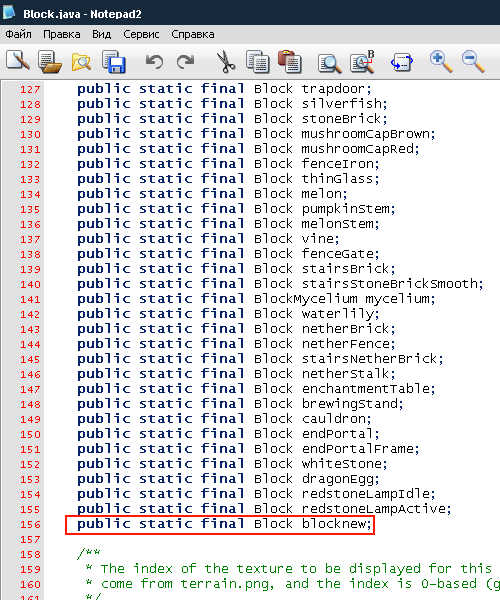Open the Правка menu
500x600 pixels.
pos(62,34)
